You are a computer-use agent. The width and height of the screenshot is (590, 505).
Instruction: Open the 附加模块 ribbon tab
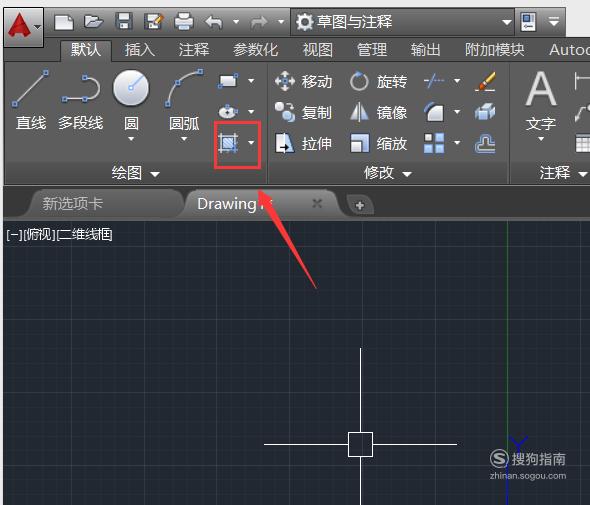click(x=494, y=50)
